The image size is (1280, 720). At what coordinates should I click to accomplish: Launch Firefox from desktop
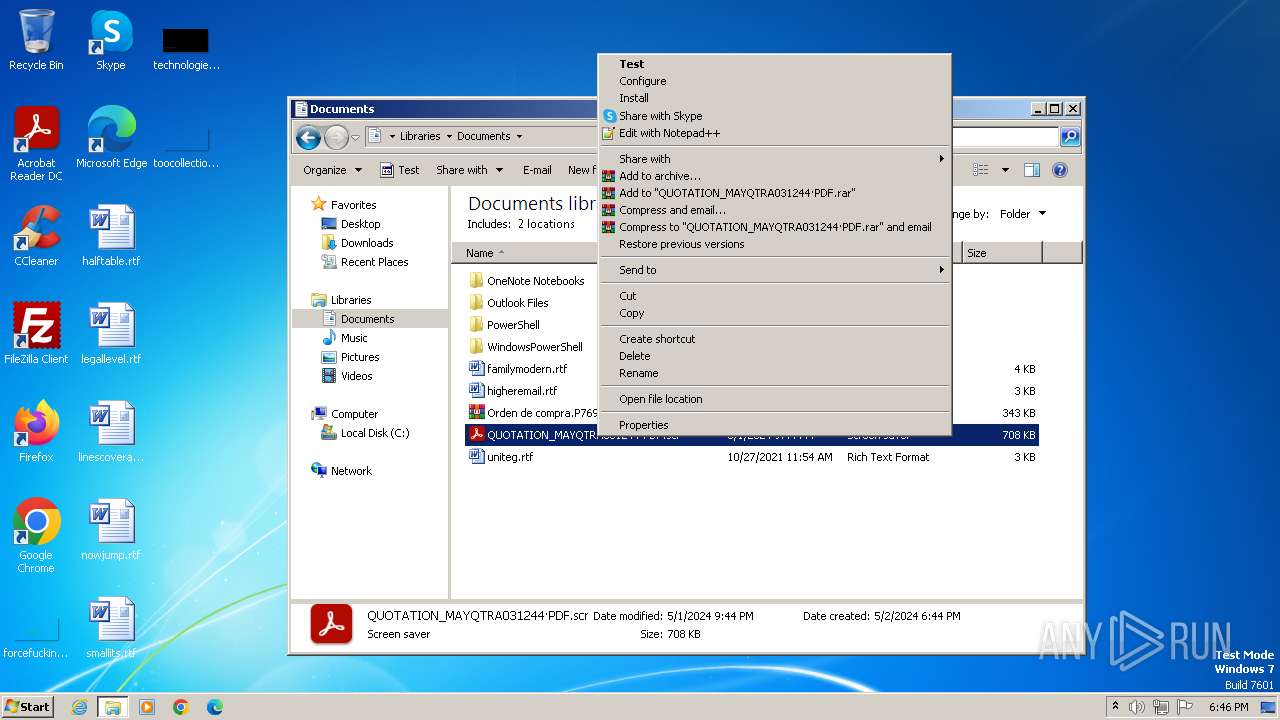click(x=36, y=431)
